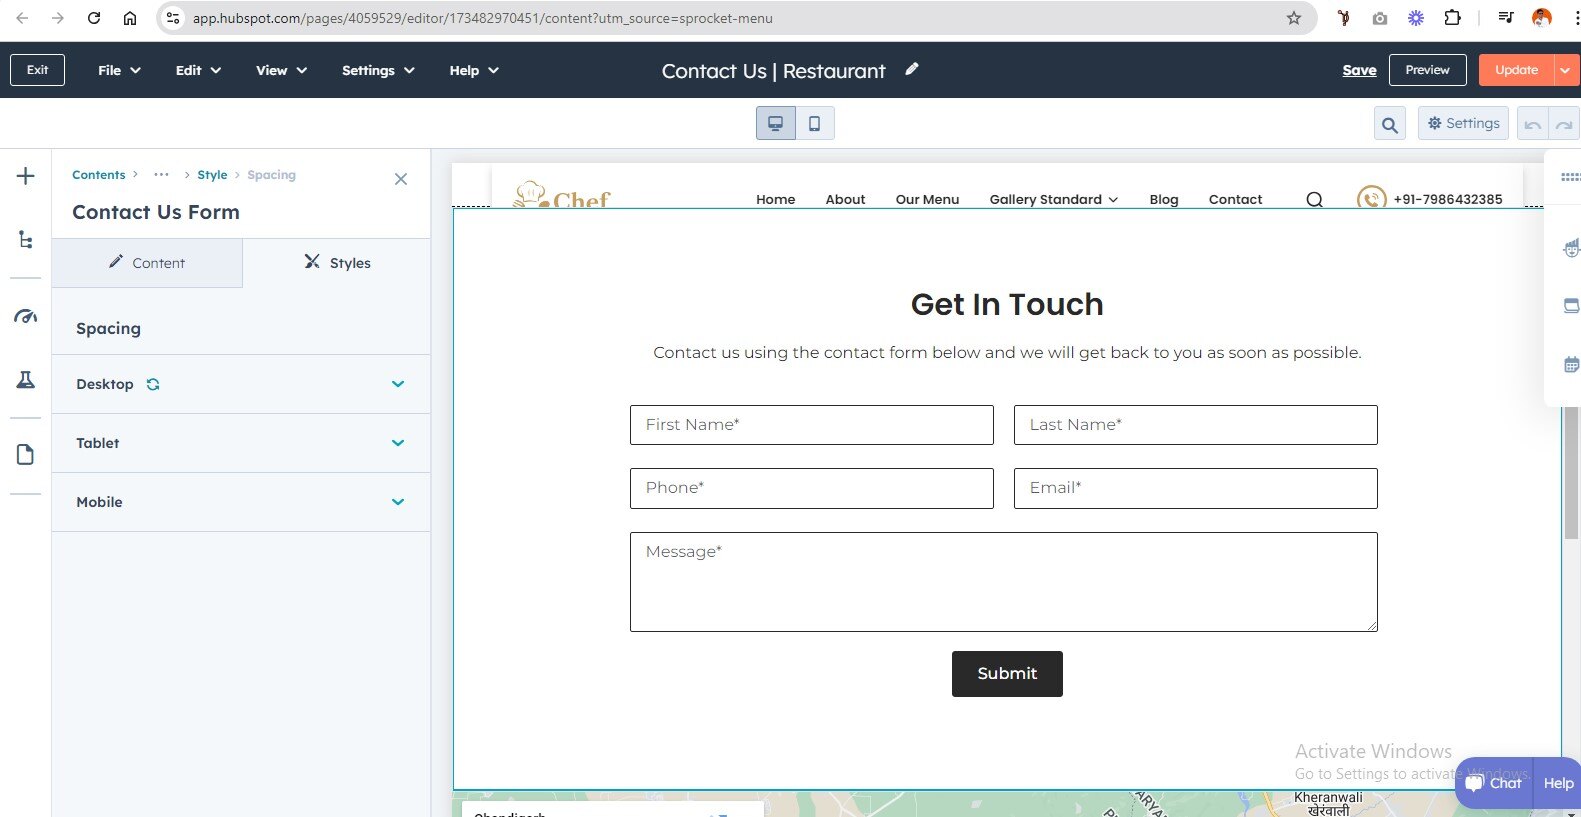Click the Add module plus icon
This screenshot has width=1581, height=817.
click(26, 177)
